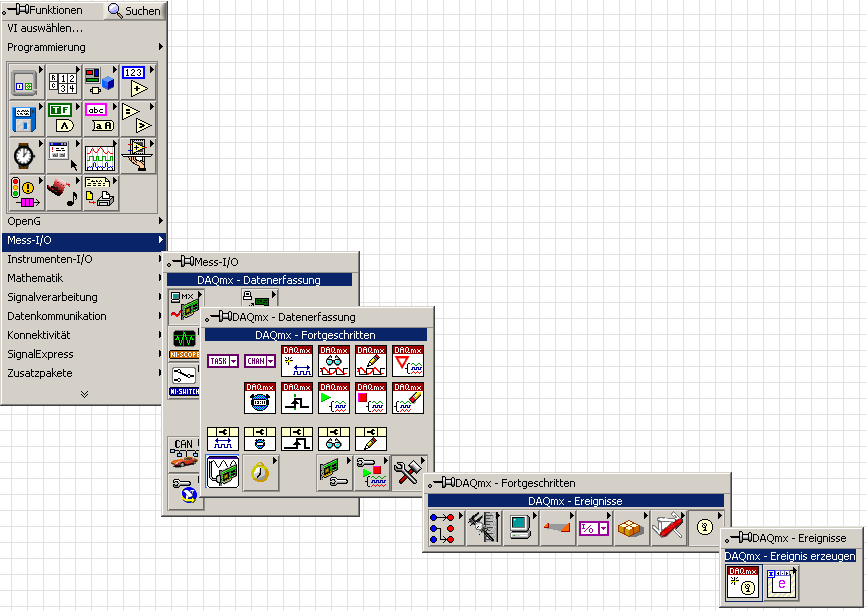Screen dimensions: 867x611
Task: Open the Dialog and User Interface subpalette
Action: coord(63,156)
